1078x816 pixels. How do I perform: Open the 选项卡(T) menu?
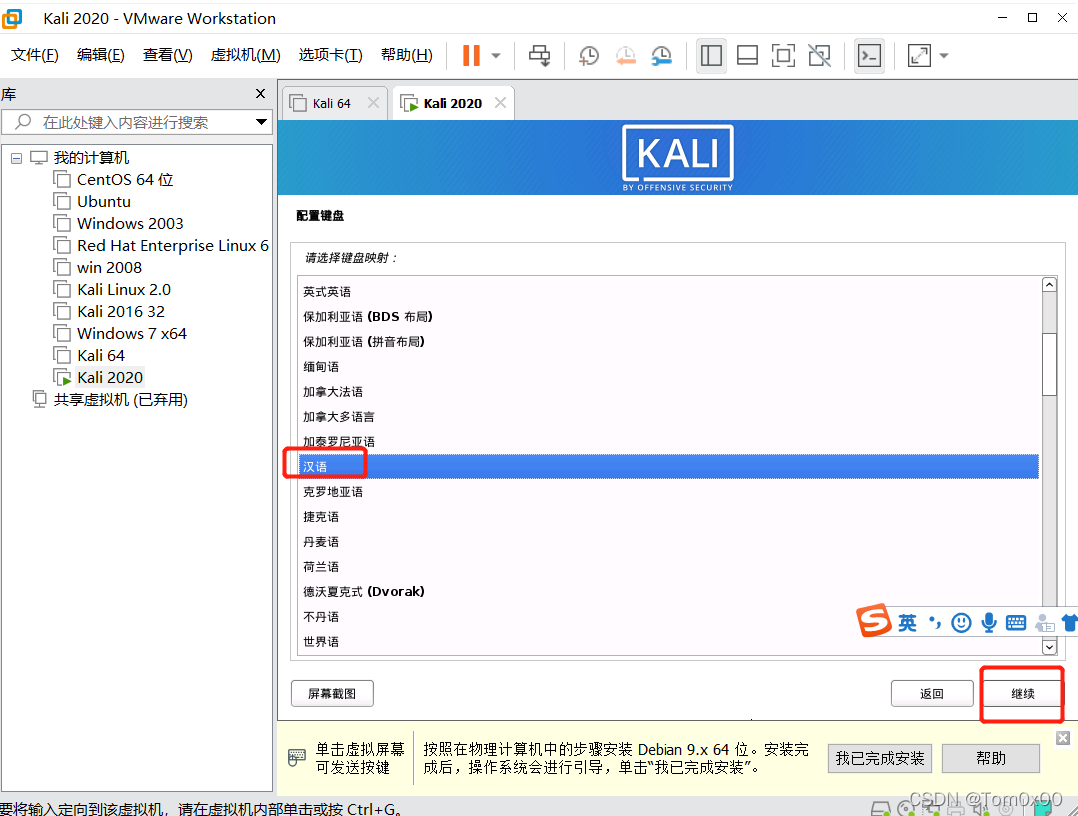(330, 55)
